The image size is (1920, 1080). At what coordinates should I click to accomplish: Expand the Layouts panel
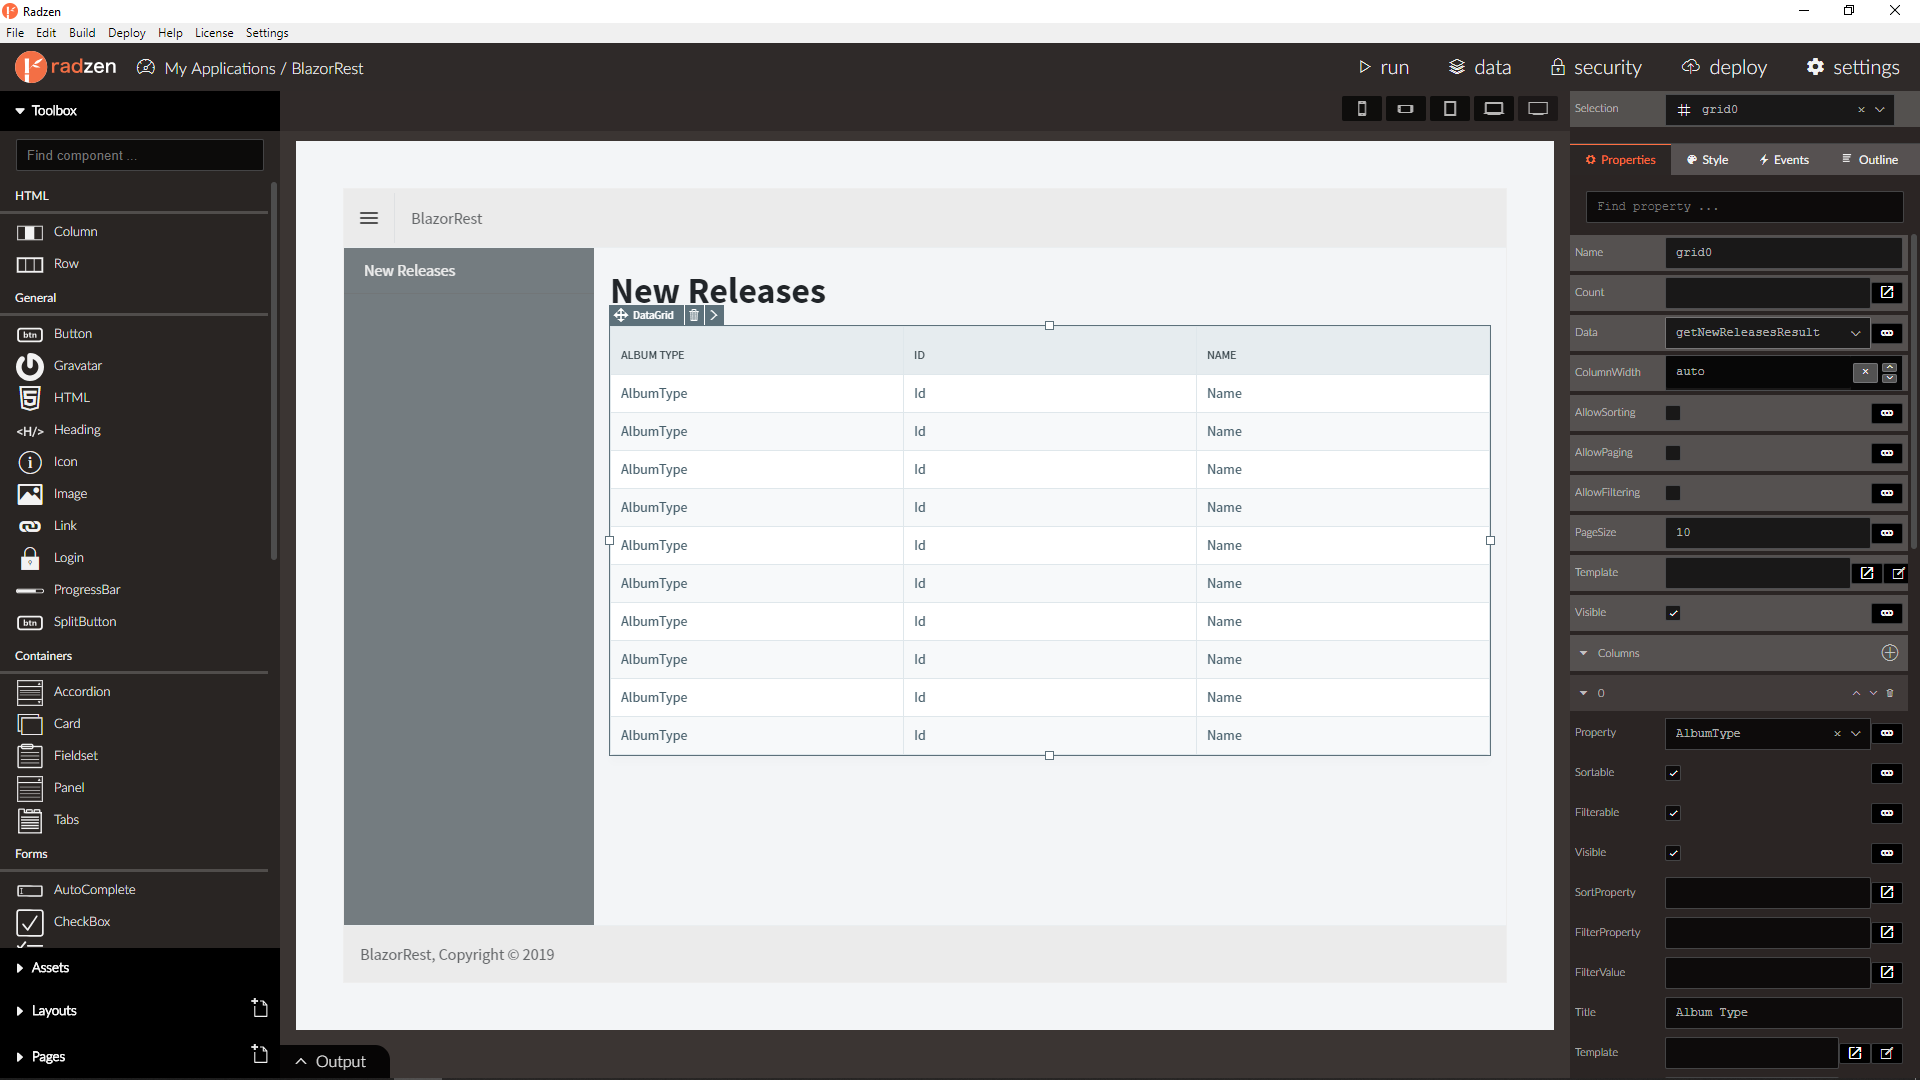pos(20,1011)
